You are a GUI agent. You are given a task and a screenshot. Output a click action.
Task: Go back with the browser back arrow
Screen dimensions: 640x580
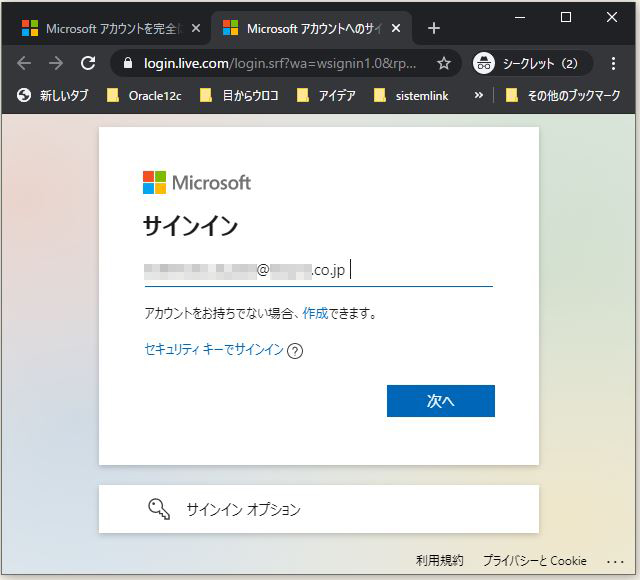point(24,63)
